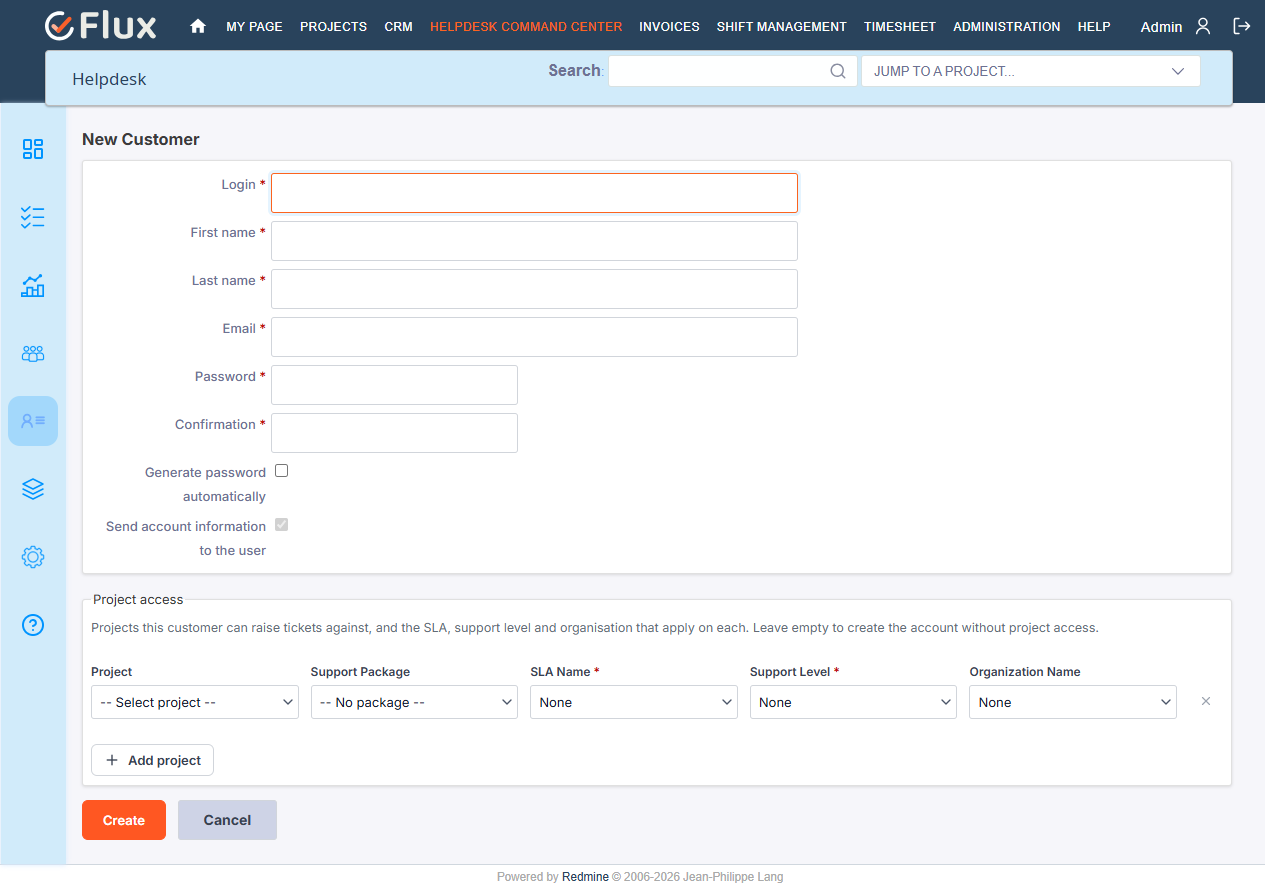The height and width of the screenshot is (888, 1265).
Task: Open the Timesheet menu
Action: 900,27
